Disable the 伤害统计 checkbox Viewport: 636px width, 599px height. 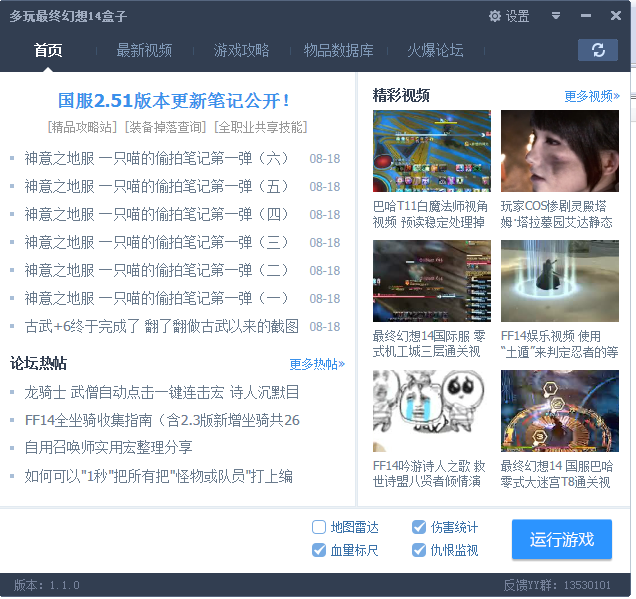pyautogui.click(x=419, y=527)
